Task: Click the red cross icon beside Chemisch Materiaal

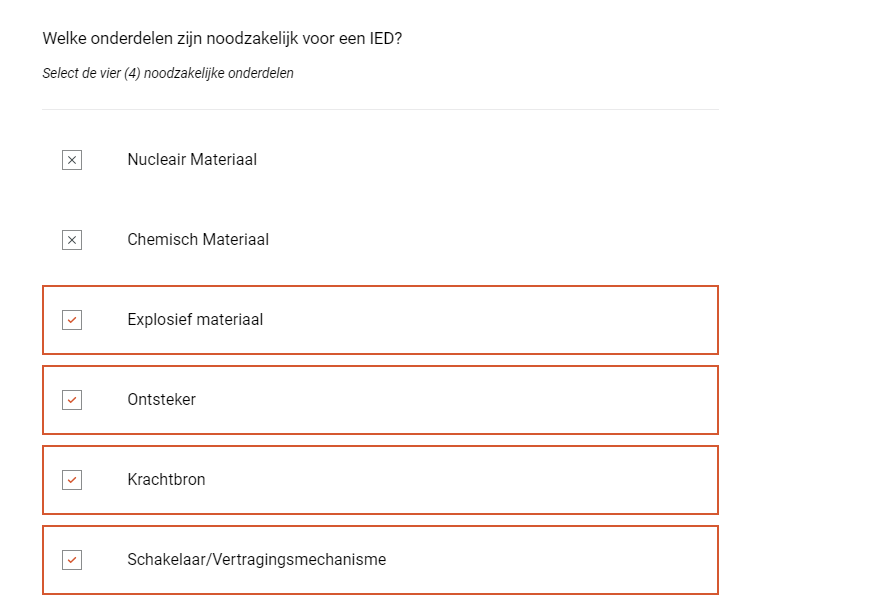Action: (x=72, y=240)
